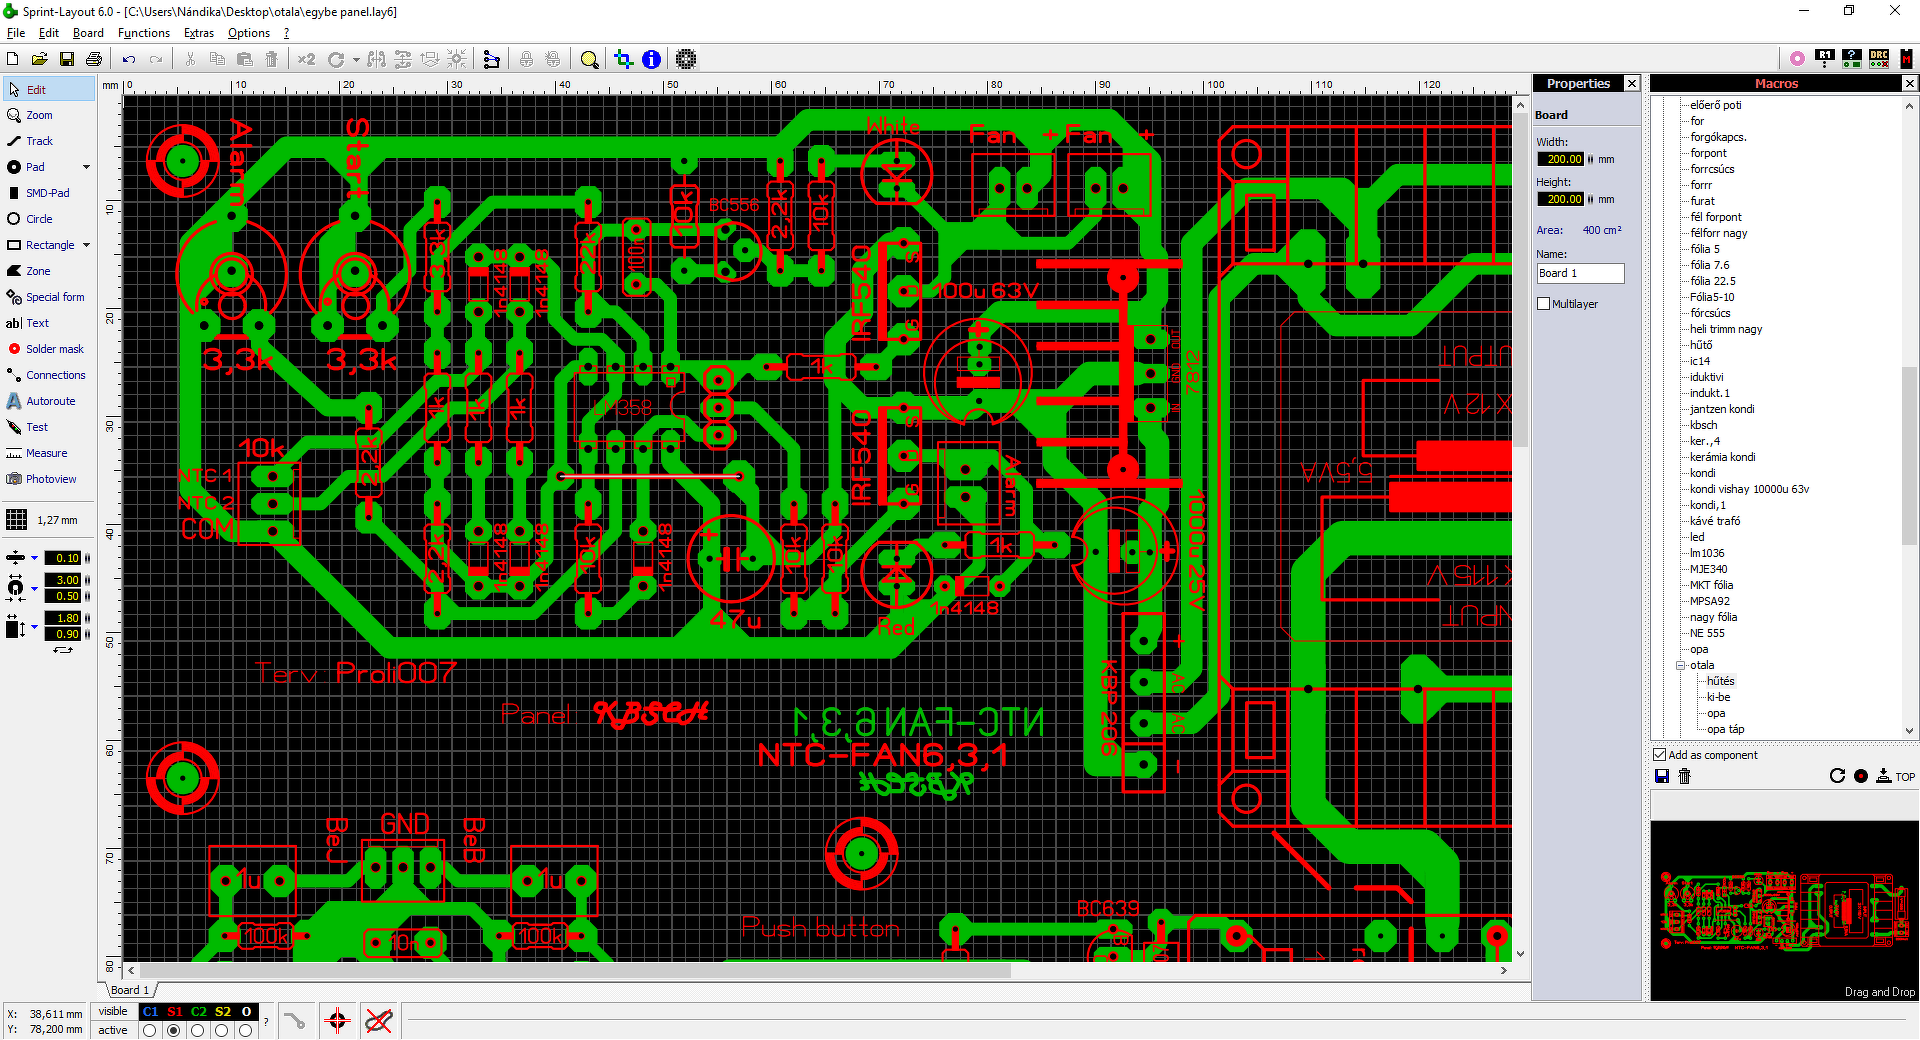Click the blue info icon in the toolbar
The image size is (1920, 1040).
coord(651,59)
